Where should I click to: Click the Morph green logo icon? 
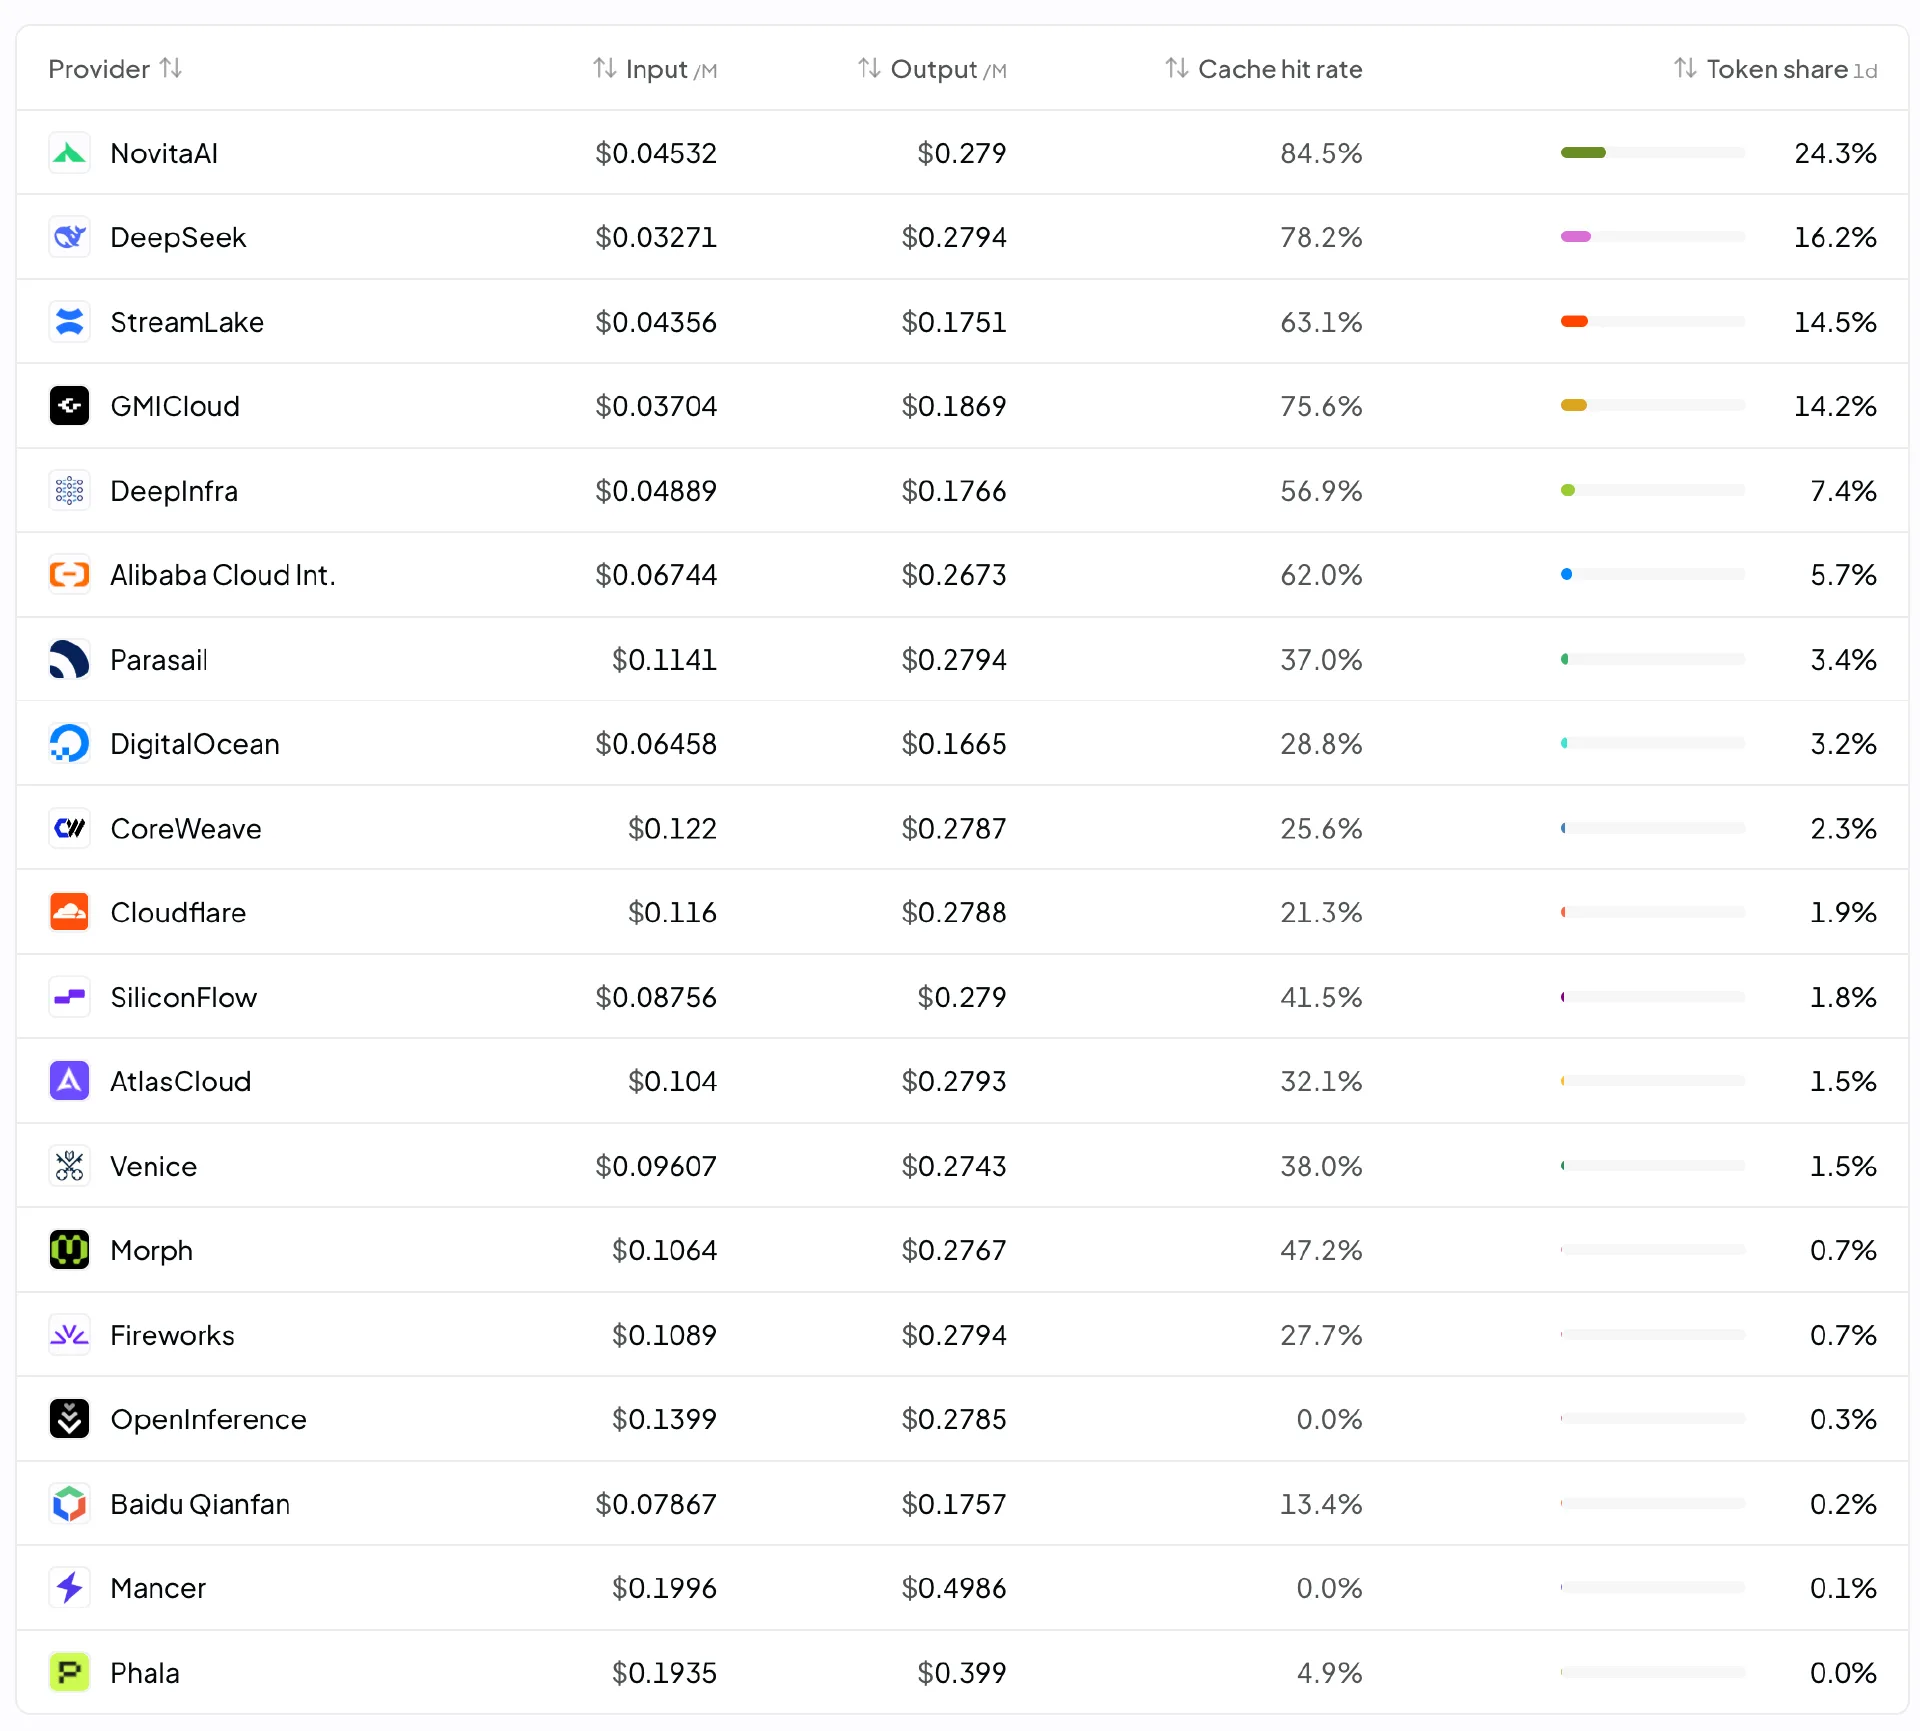69,1250
